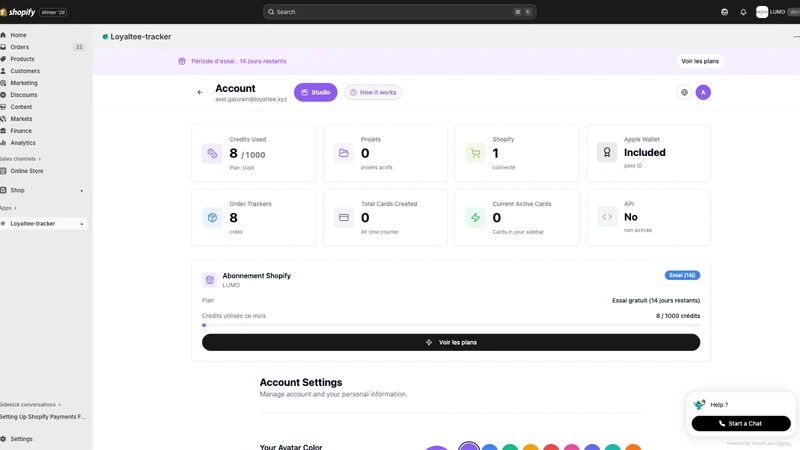Go to Home in the sidebar
800x450 pixels.
pos(18,35)
